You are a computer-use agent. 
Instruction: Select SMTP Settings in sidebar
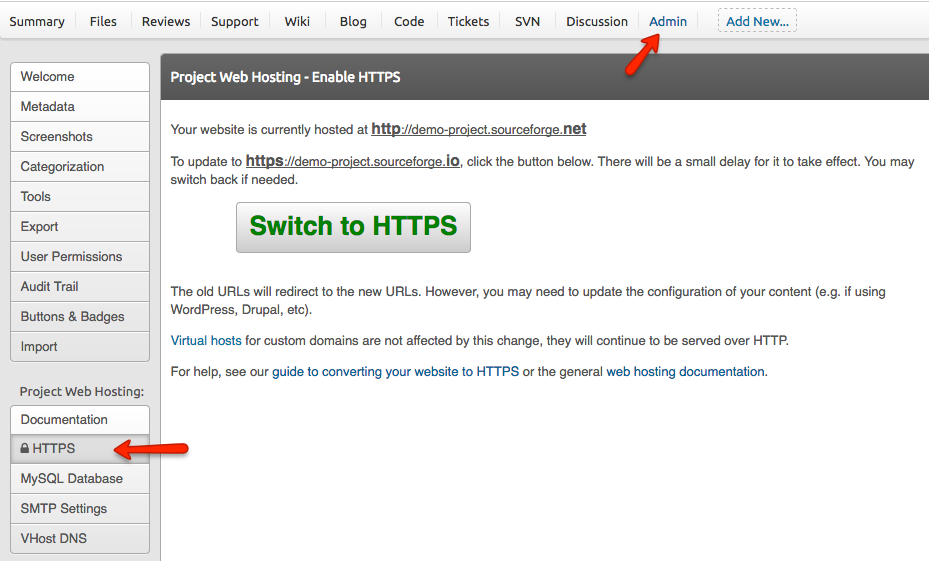pyautogui.click(x=64, y=508)
